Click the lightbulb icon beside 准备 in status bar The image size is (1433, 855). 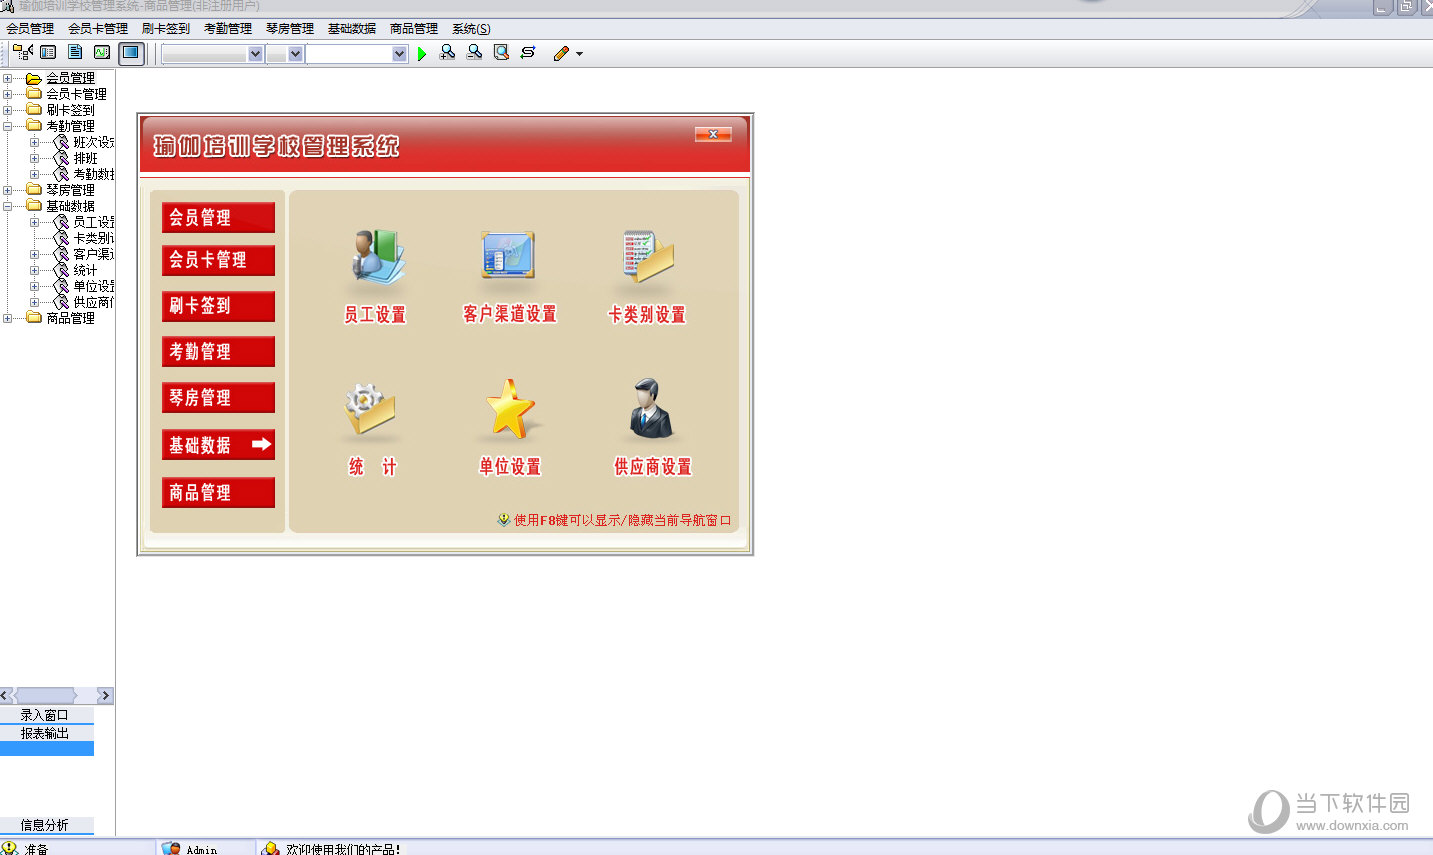[10, 848]
